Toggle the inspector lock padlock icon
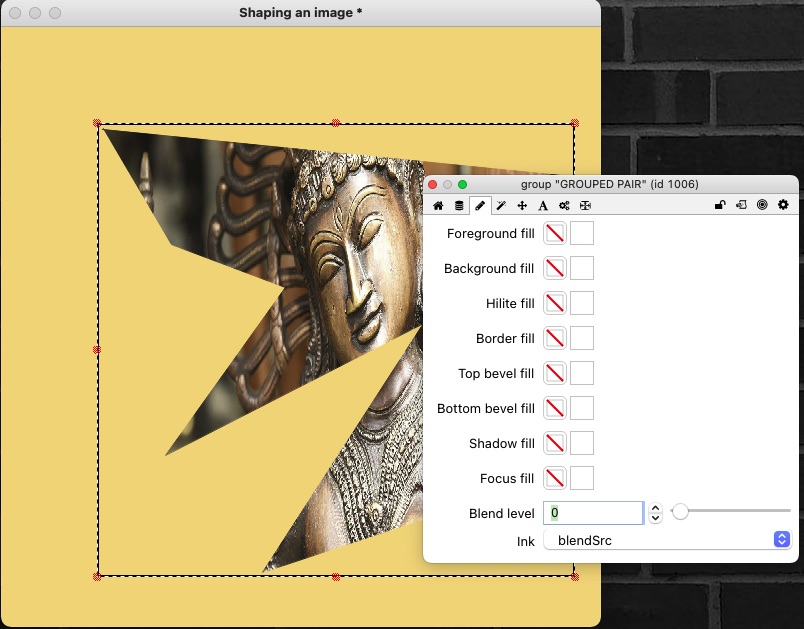 (719, 205)
